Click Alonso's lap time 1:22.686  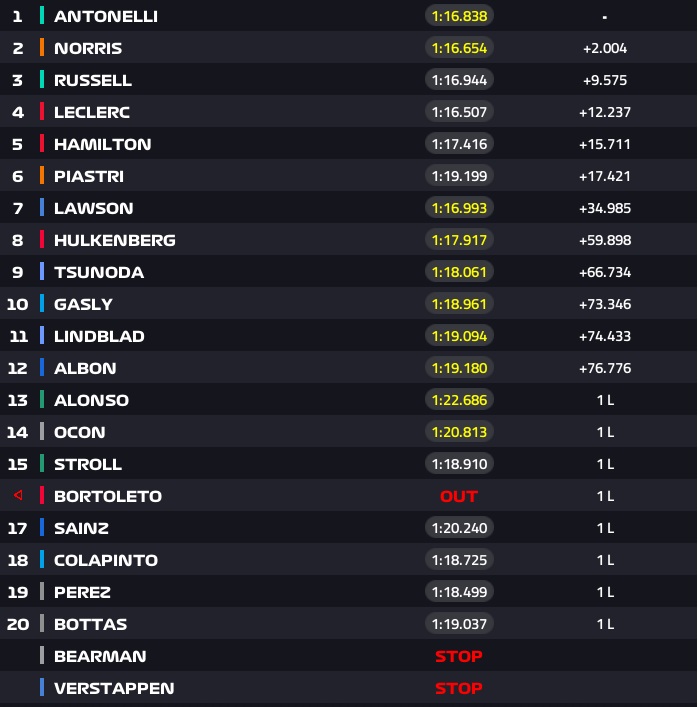coord(459,400)
